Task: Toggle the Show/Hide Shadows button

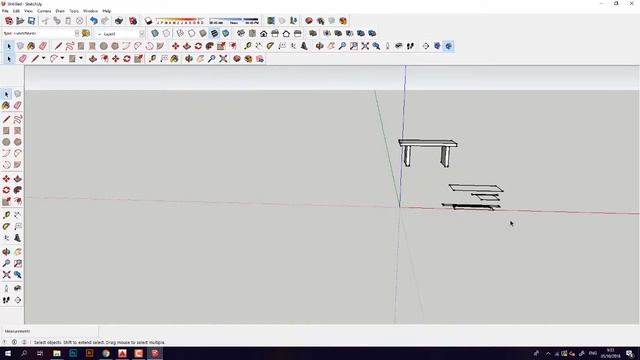Action: point(149,21)
